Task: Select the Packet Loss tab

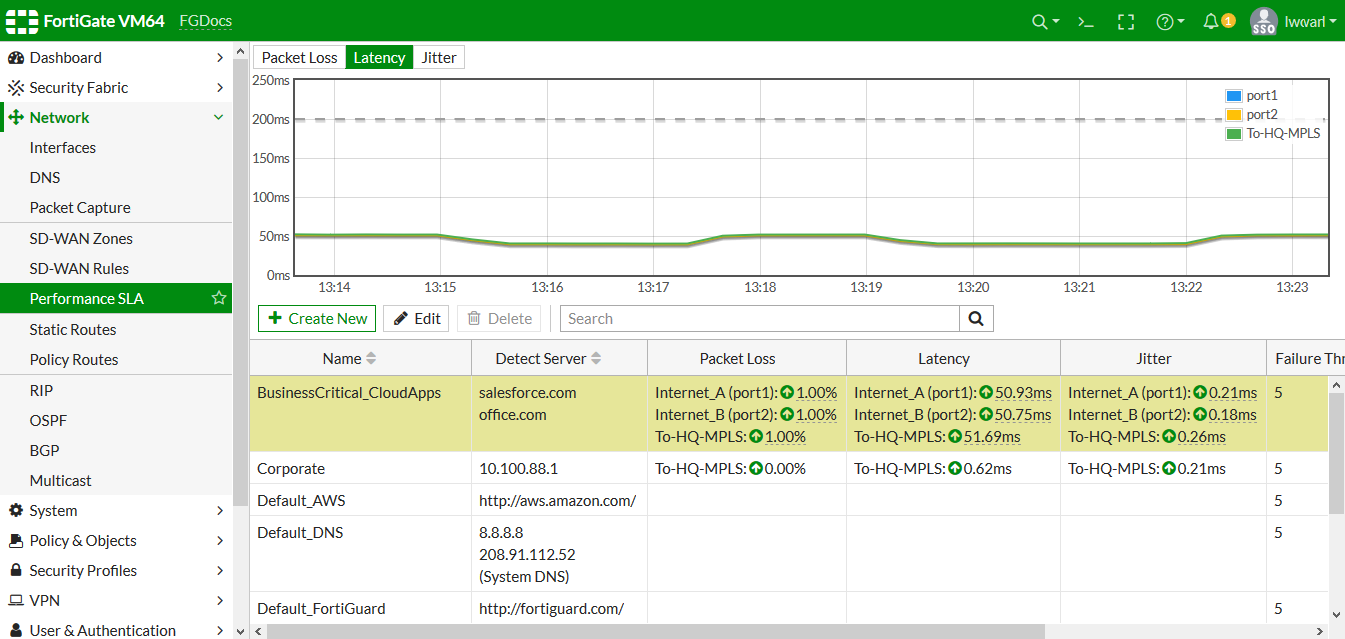Action: click(298, 57)
